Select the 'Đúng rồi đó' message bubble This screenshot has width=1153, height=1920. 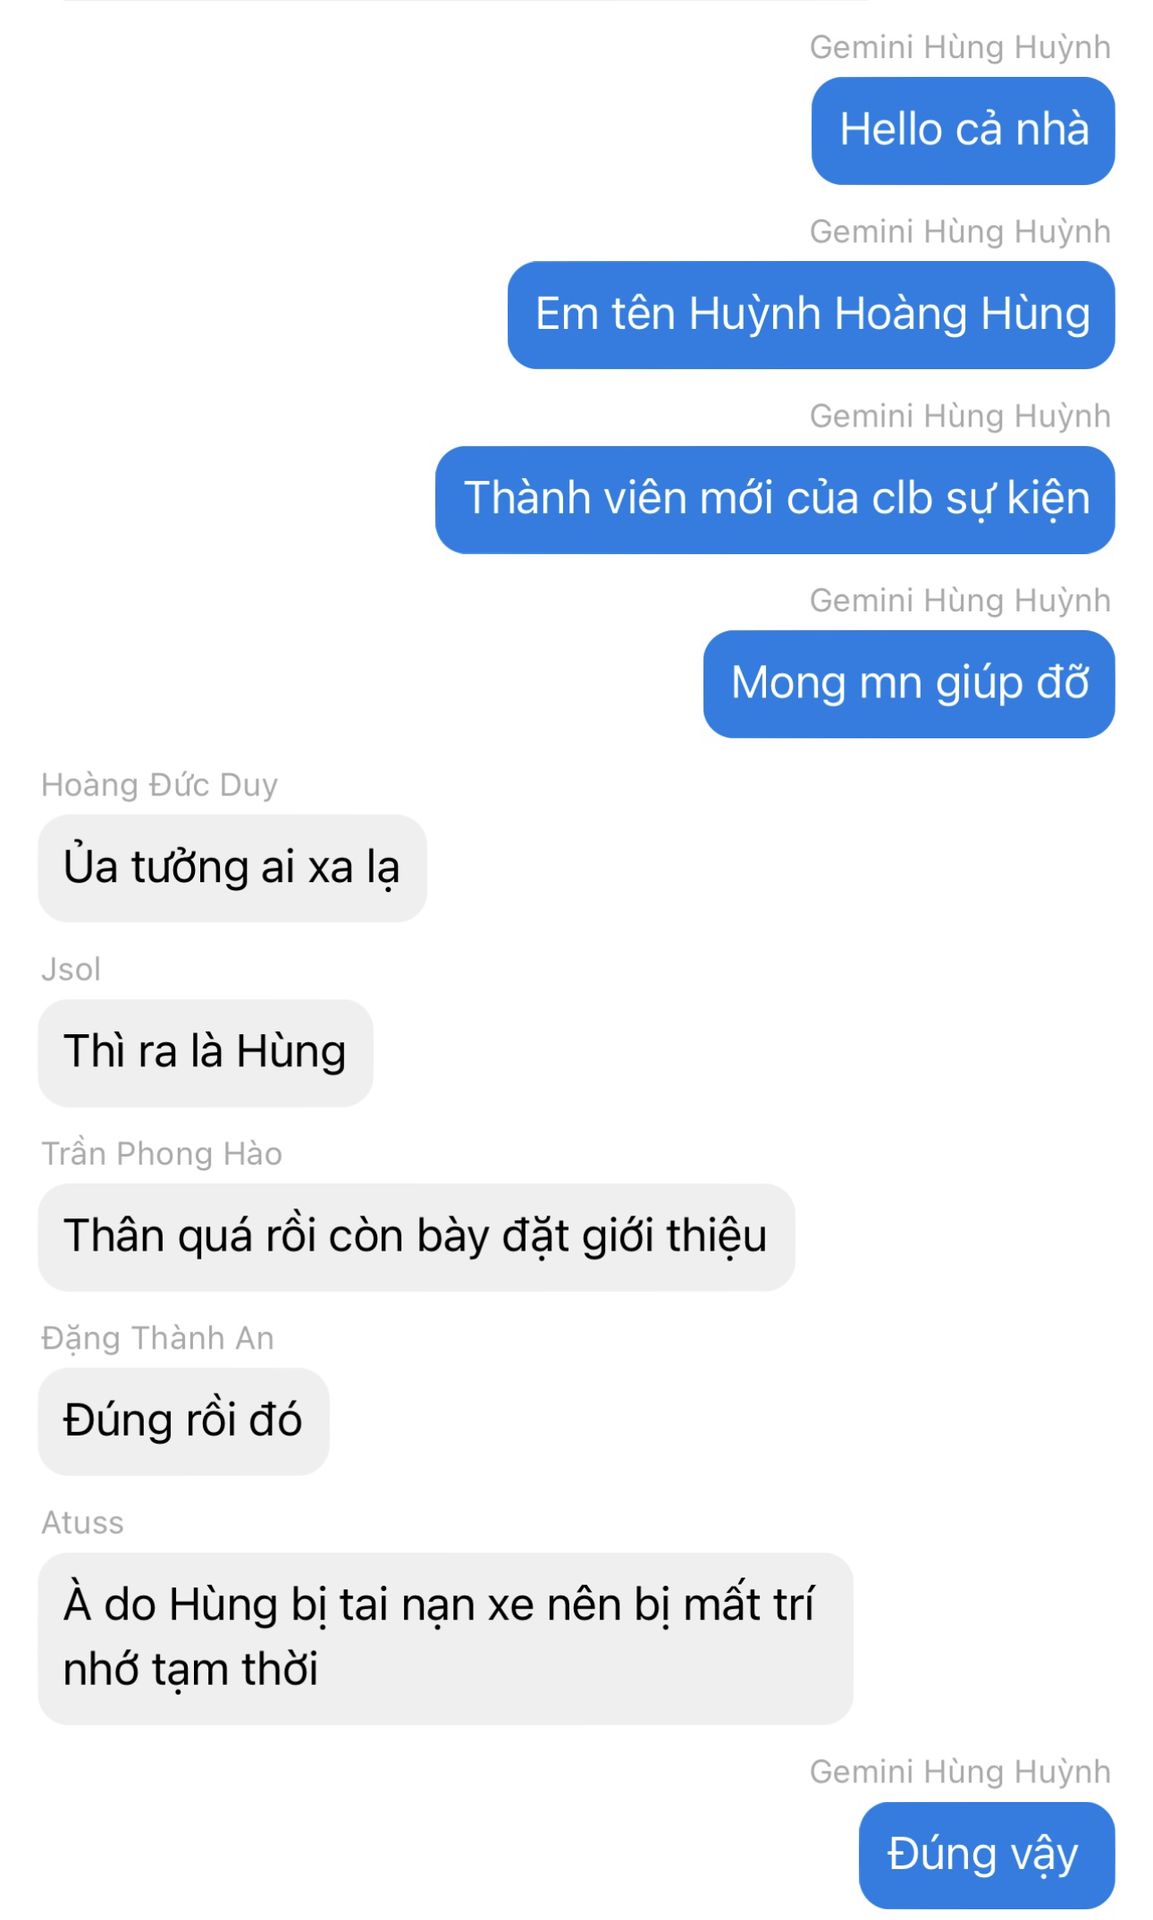point(183,1421)
